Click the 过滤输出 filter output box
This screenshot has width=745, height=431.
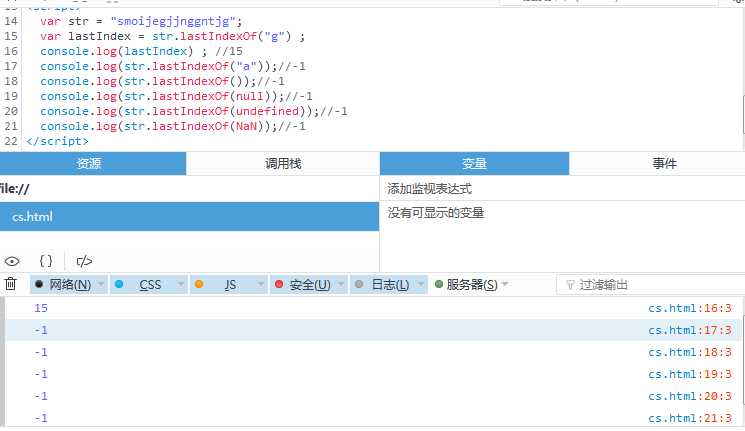tap(649, 285)
